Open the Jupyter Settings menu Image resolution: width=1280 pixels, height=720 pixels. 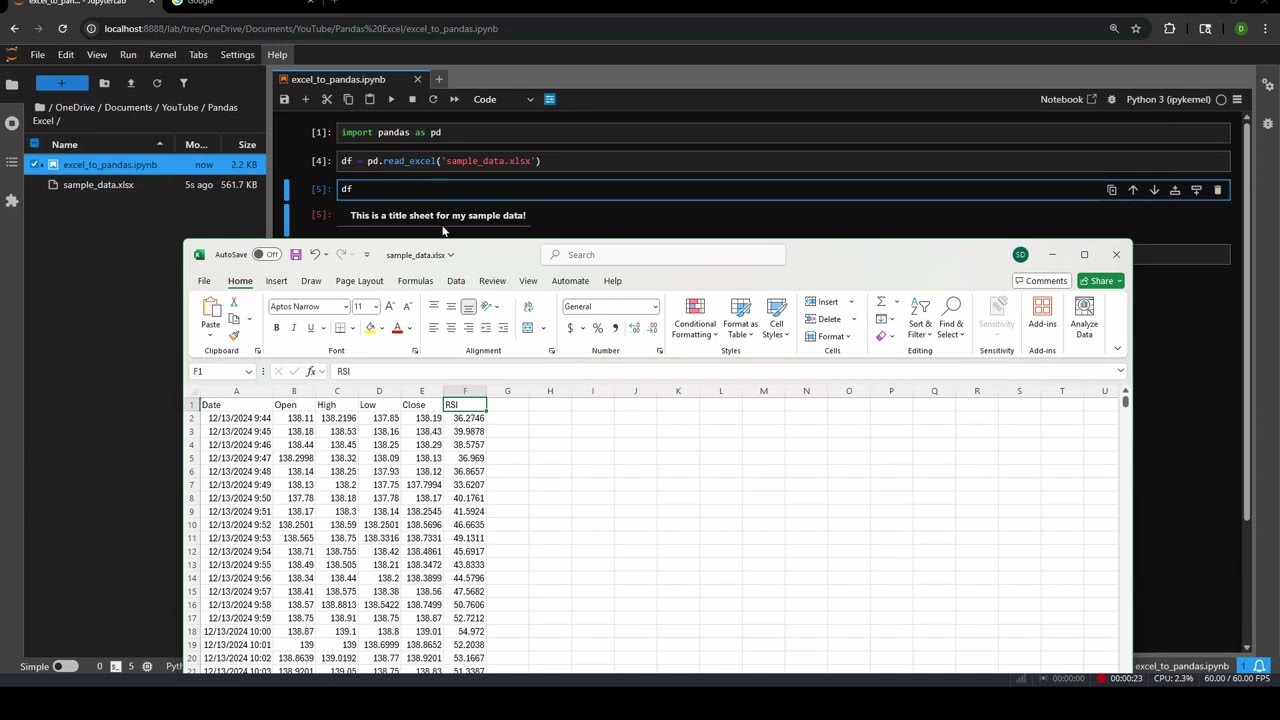(x=237, y=55)
